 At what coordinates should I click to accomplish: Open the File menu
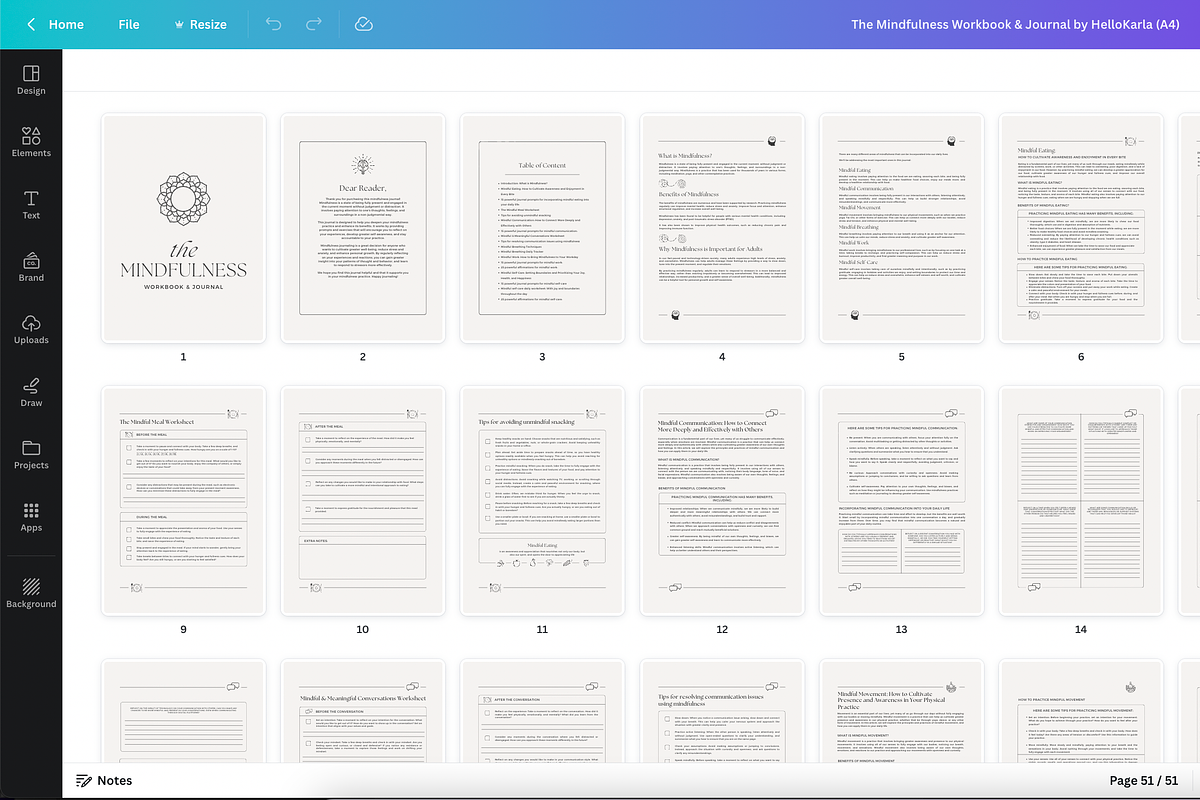(x=129, y=24)
